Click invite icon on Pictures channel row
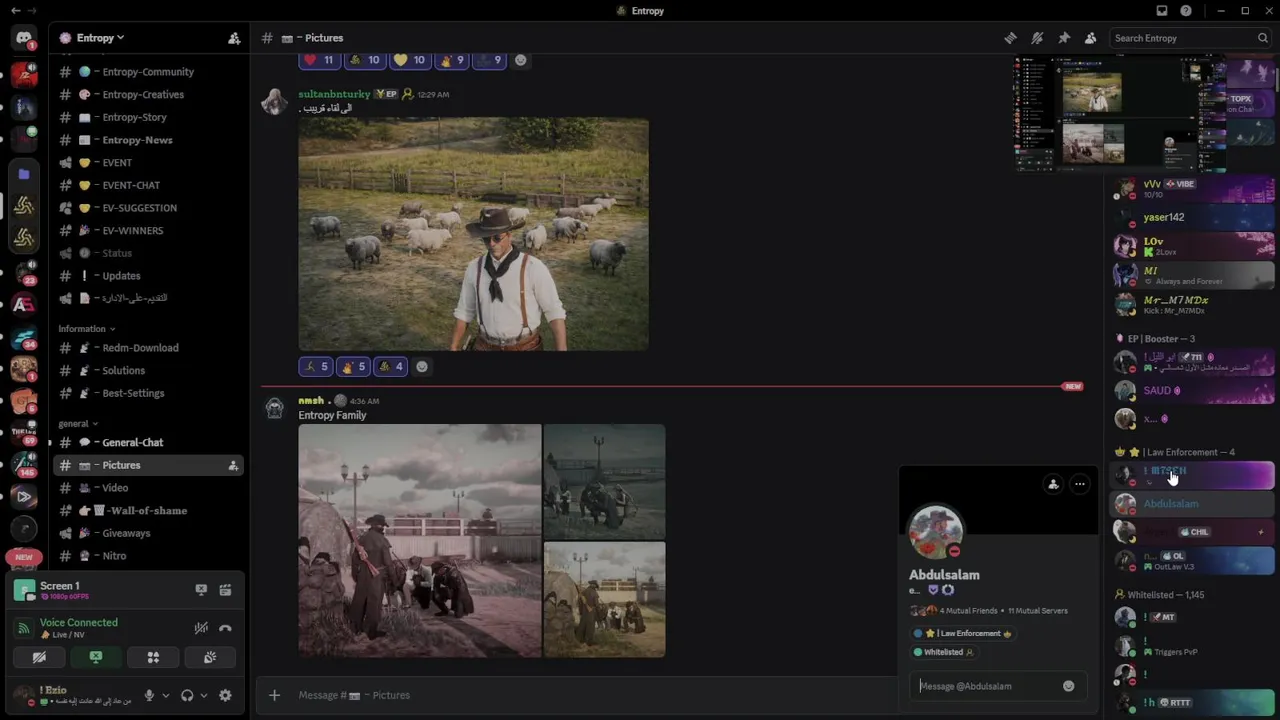The width and height of the screenshot is (1280, 720). click(233, 466)
